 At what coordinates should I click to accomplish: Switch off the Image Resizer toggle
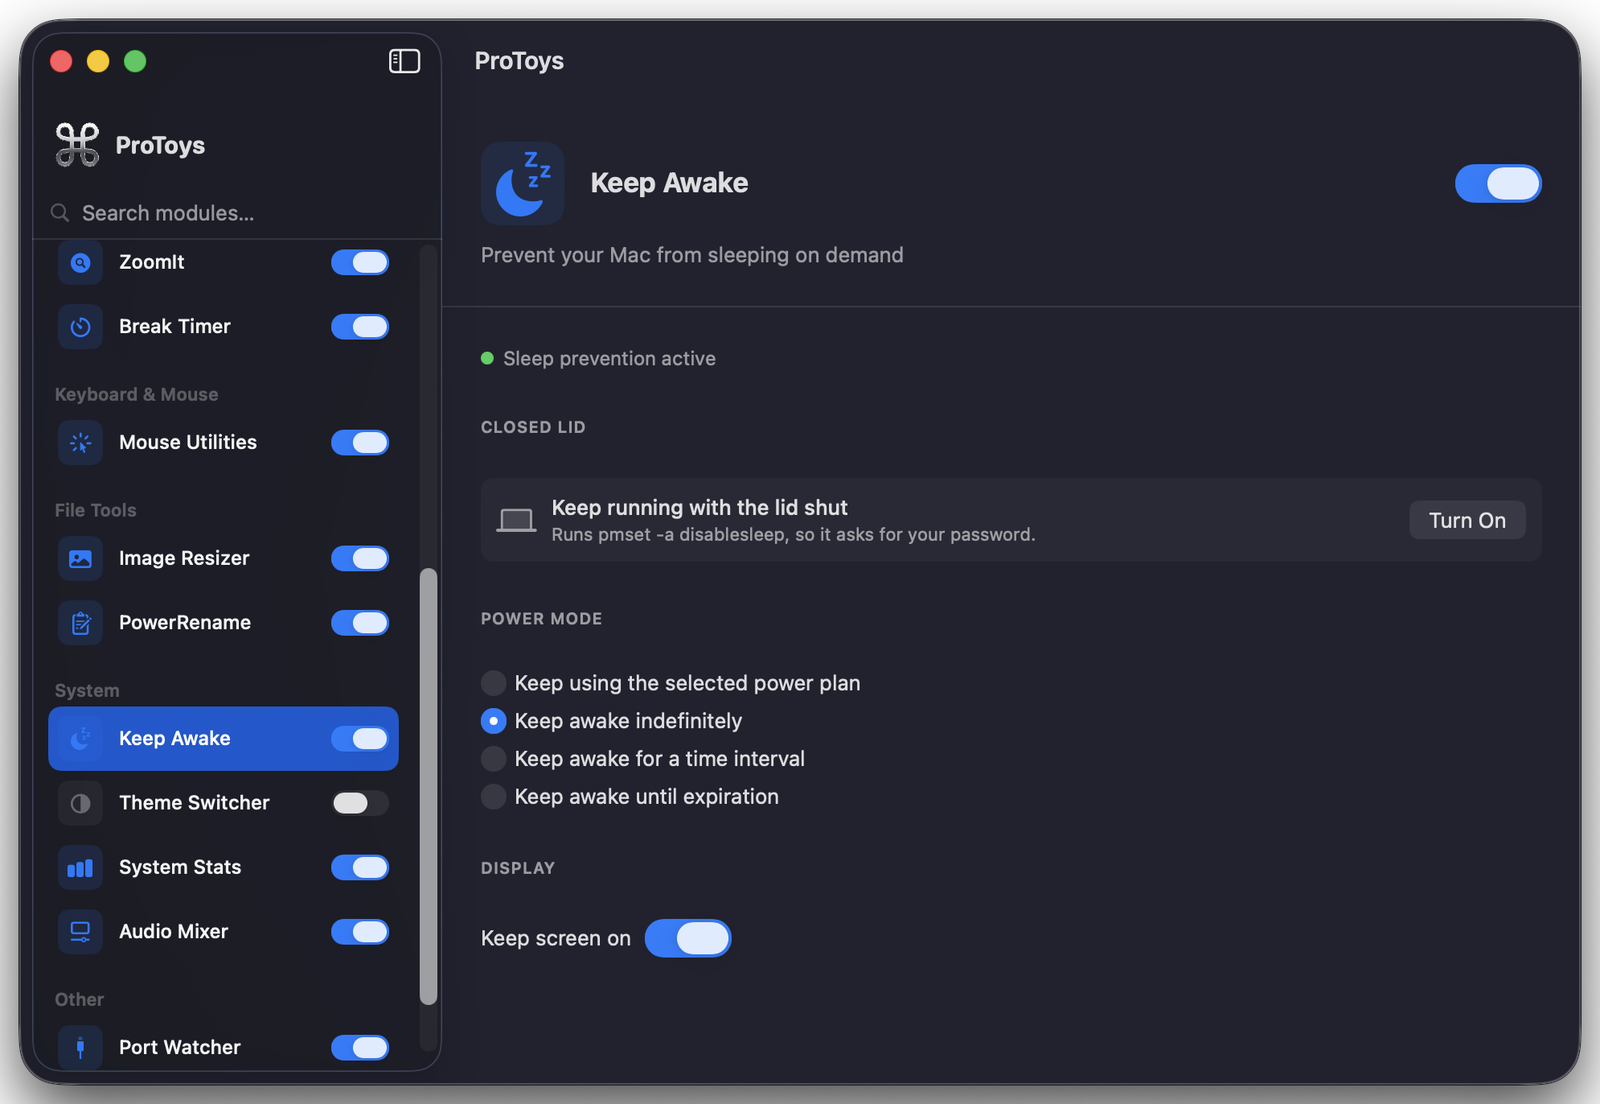360,559
